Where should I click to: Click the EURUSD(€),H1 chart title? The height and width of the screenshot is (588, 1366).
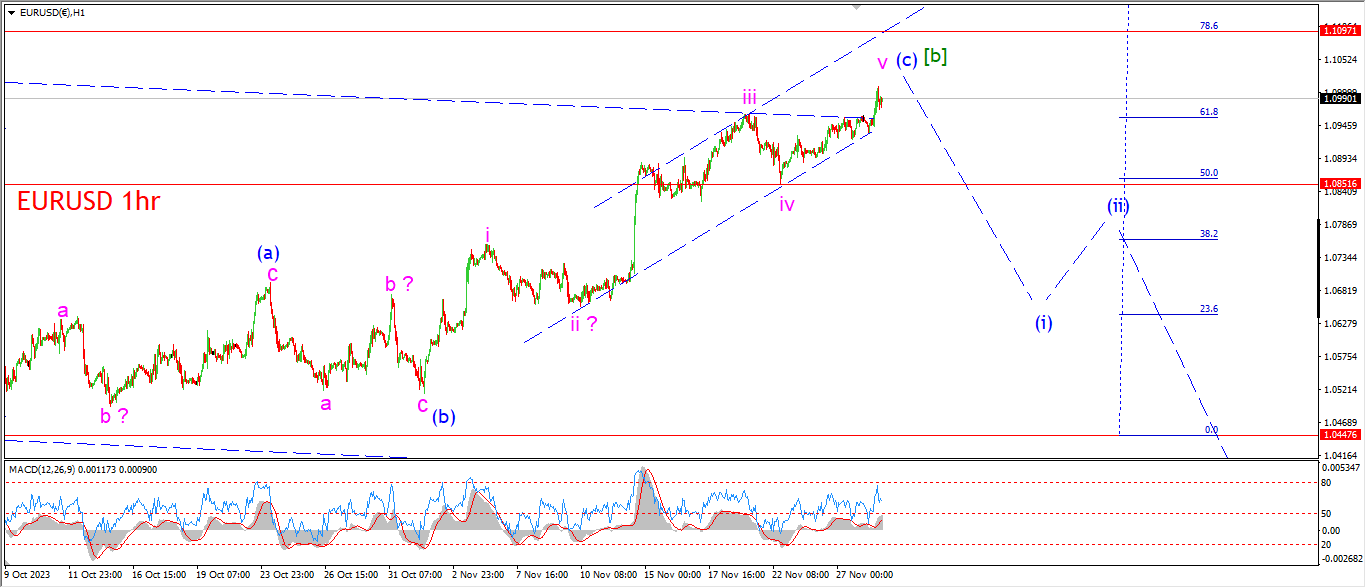coord(53,13)
